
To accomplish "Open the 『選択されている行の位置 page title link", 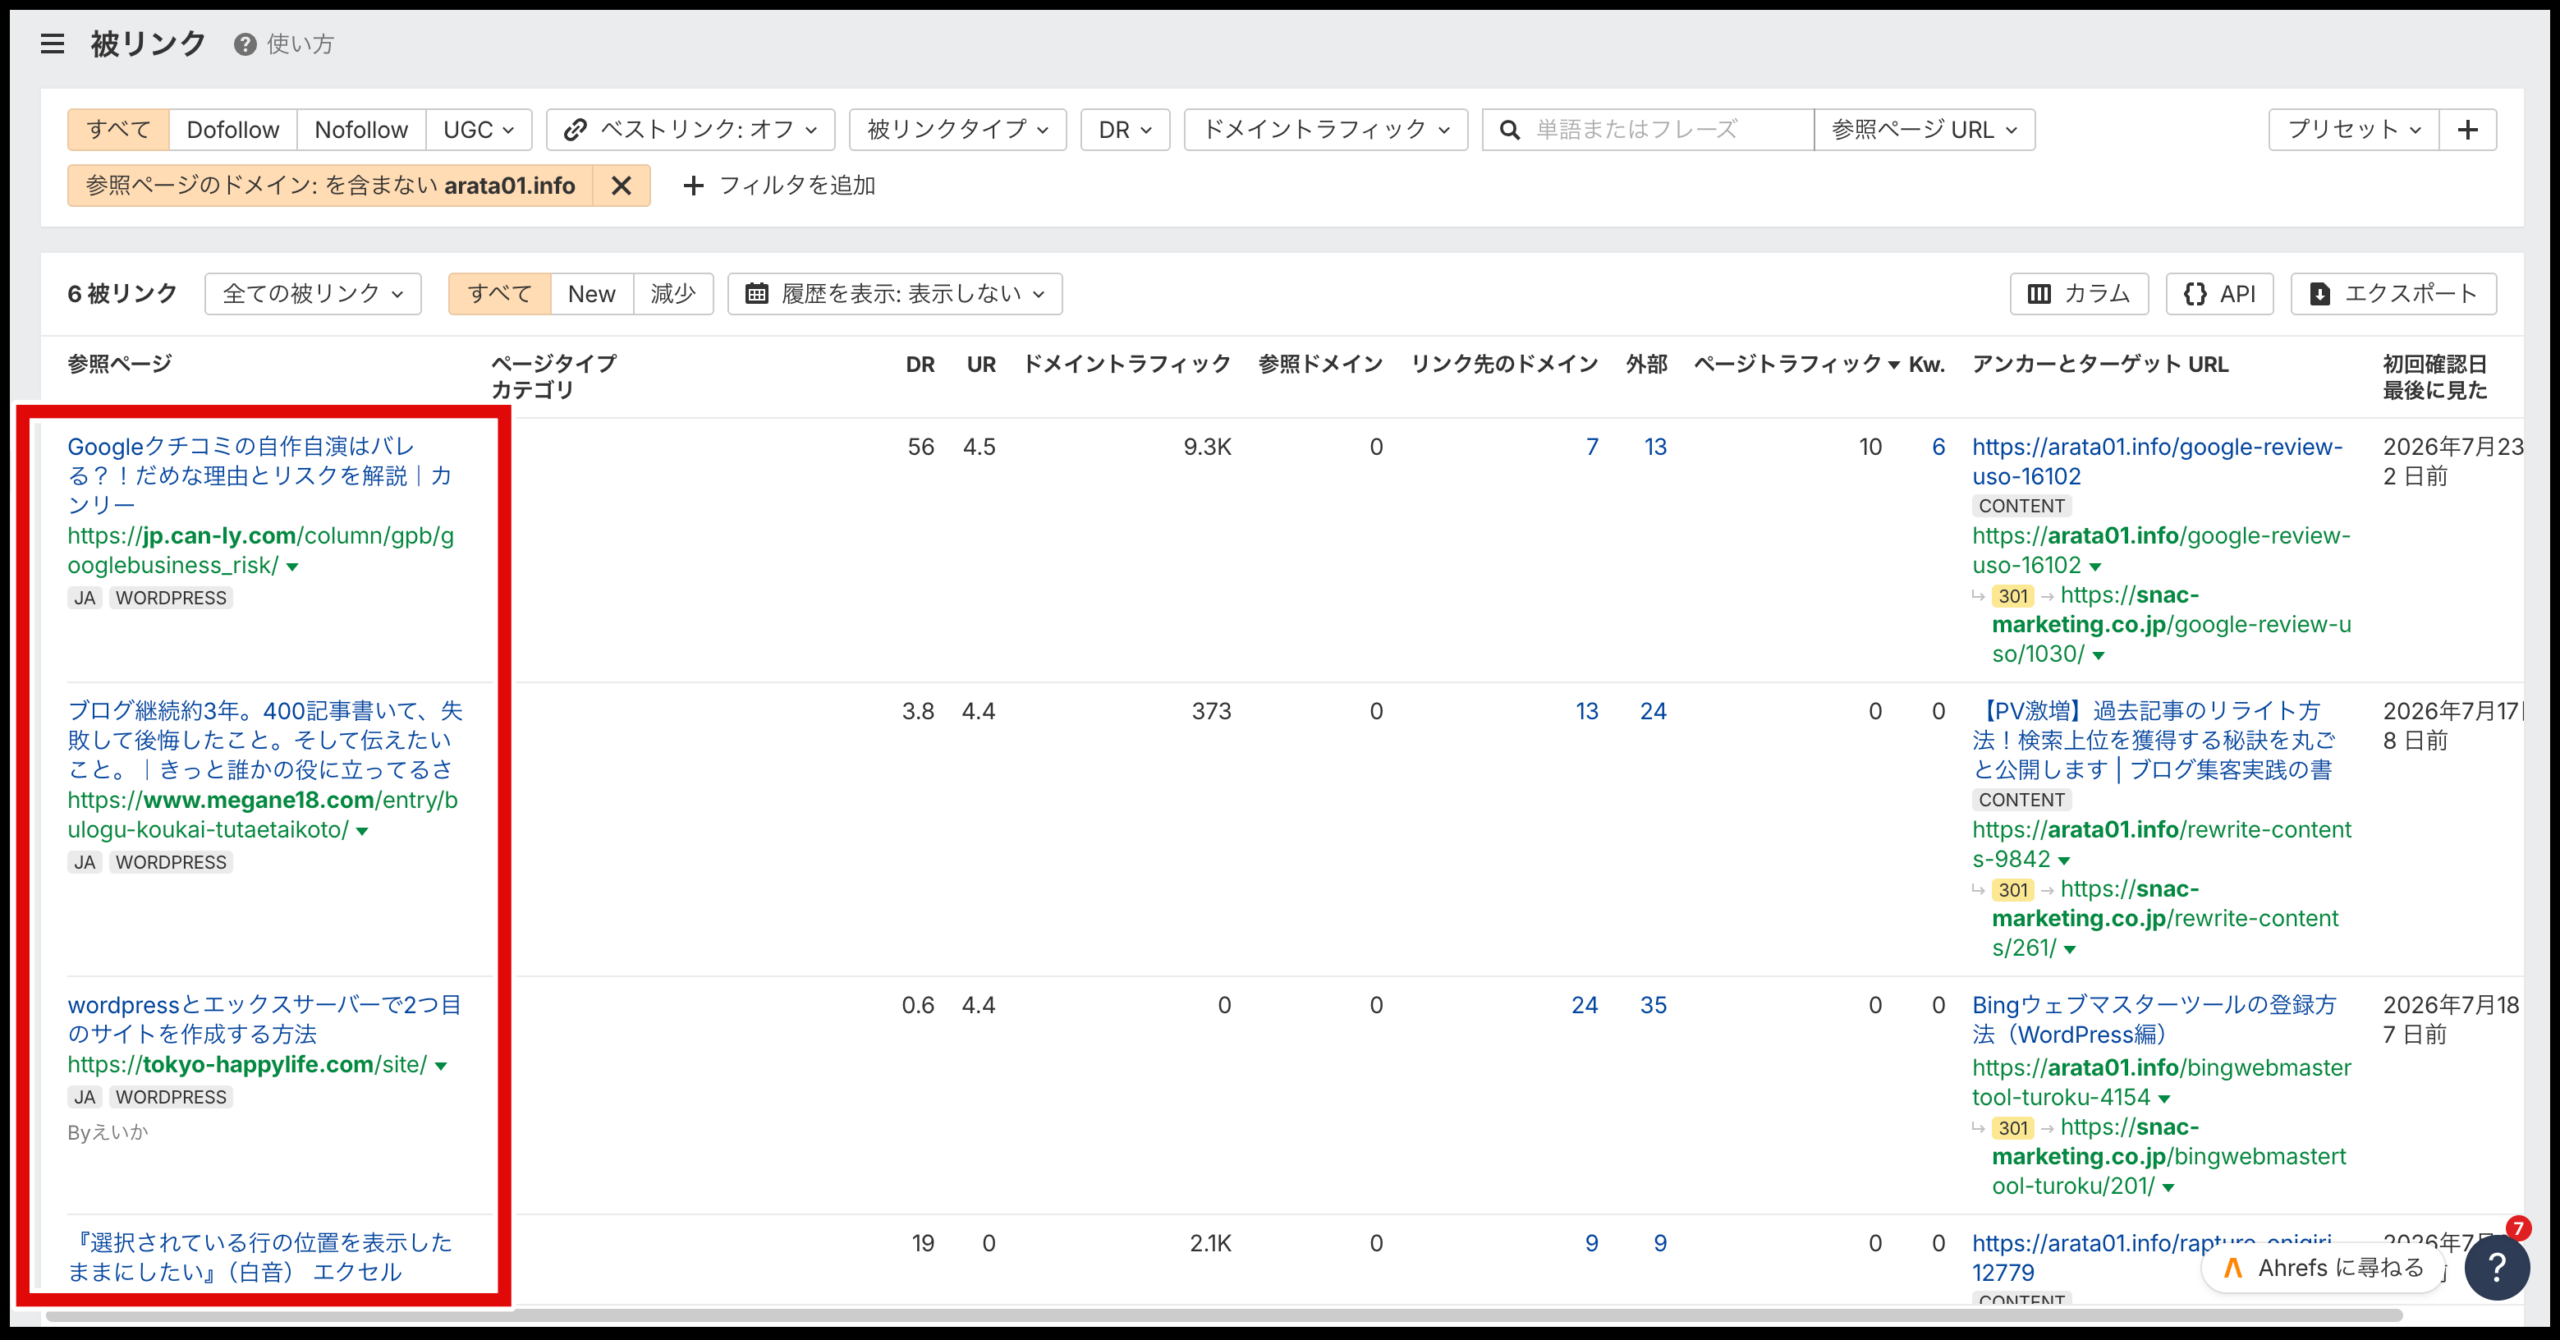I will [x=260, y=1257].
